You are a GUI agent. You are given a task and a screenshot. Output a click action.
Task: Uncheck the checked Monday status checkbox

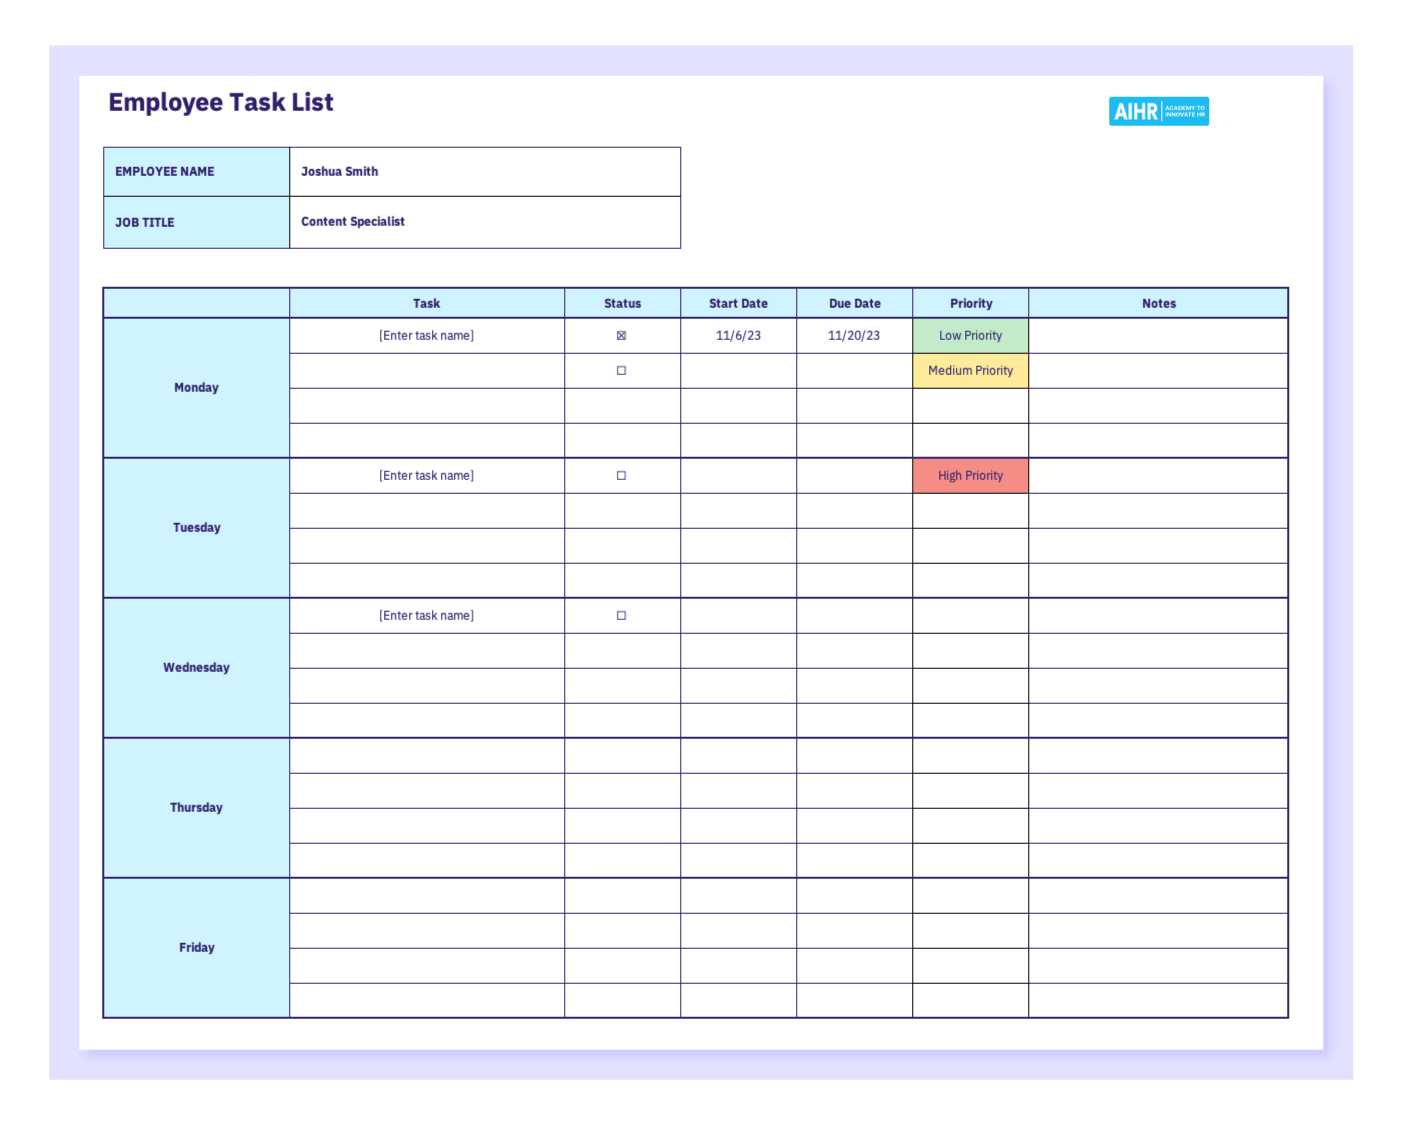(x=621, y=336)
